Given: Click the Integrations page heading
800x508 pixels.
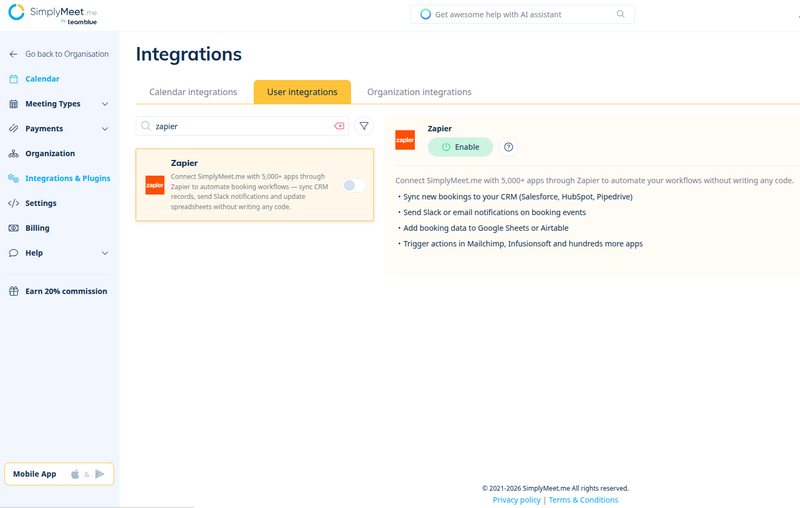Looking at the screenshot, I should (189, 54).
